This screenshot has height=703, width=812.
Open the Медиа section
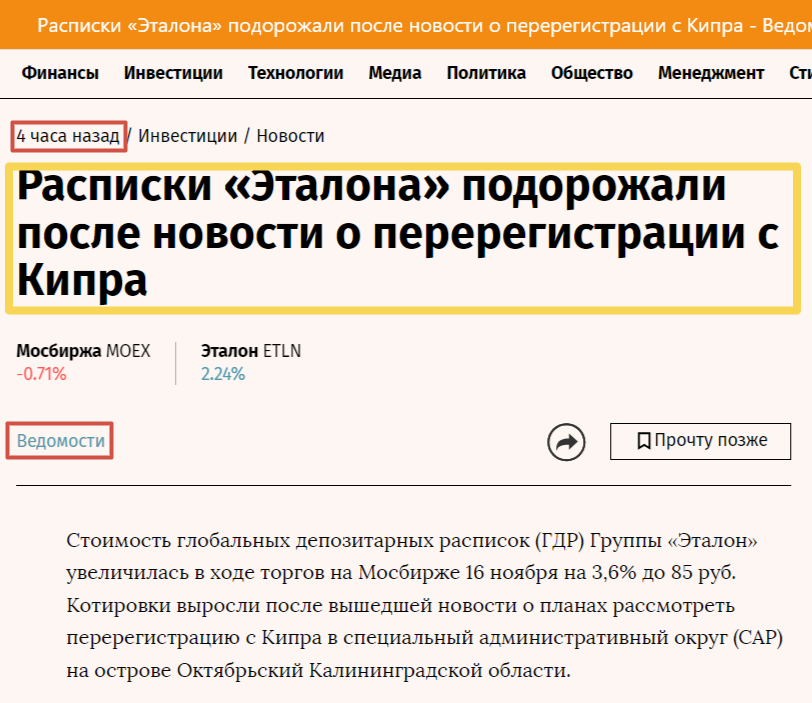(x=394, y=72)
